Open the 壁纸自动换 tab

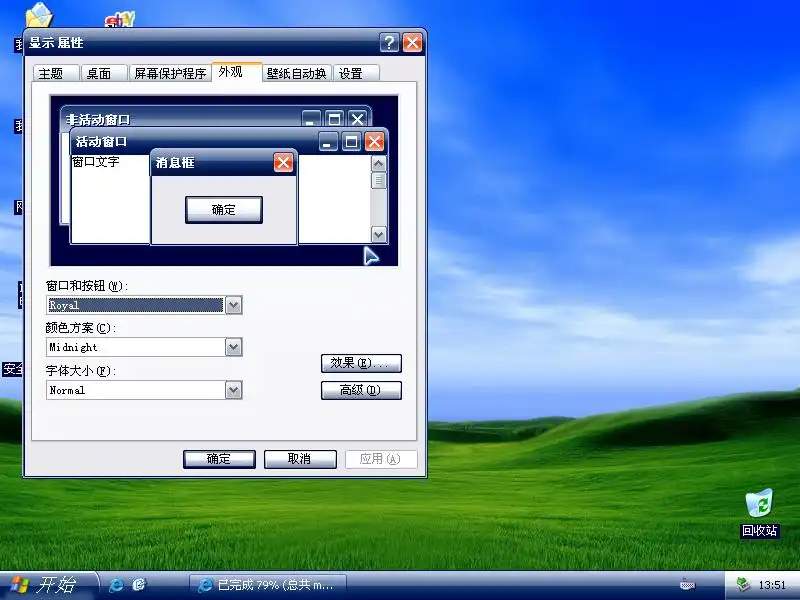pyautogui.click(x=297, y=73)
